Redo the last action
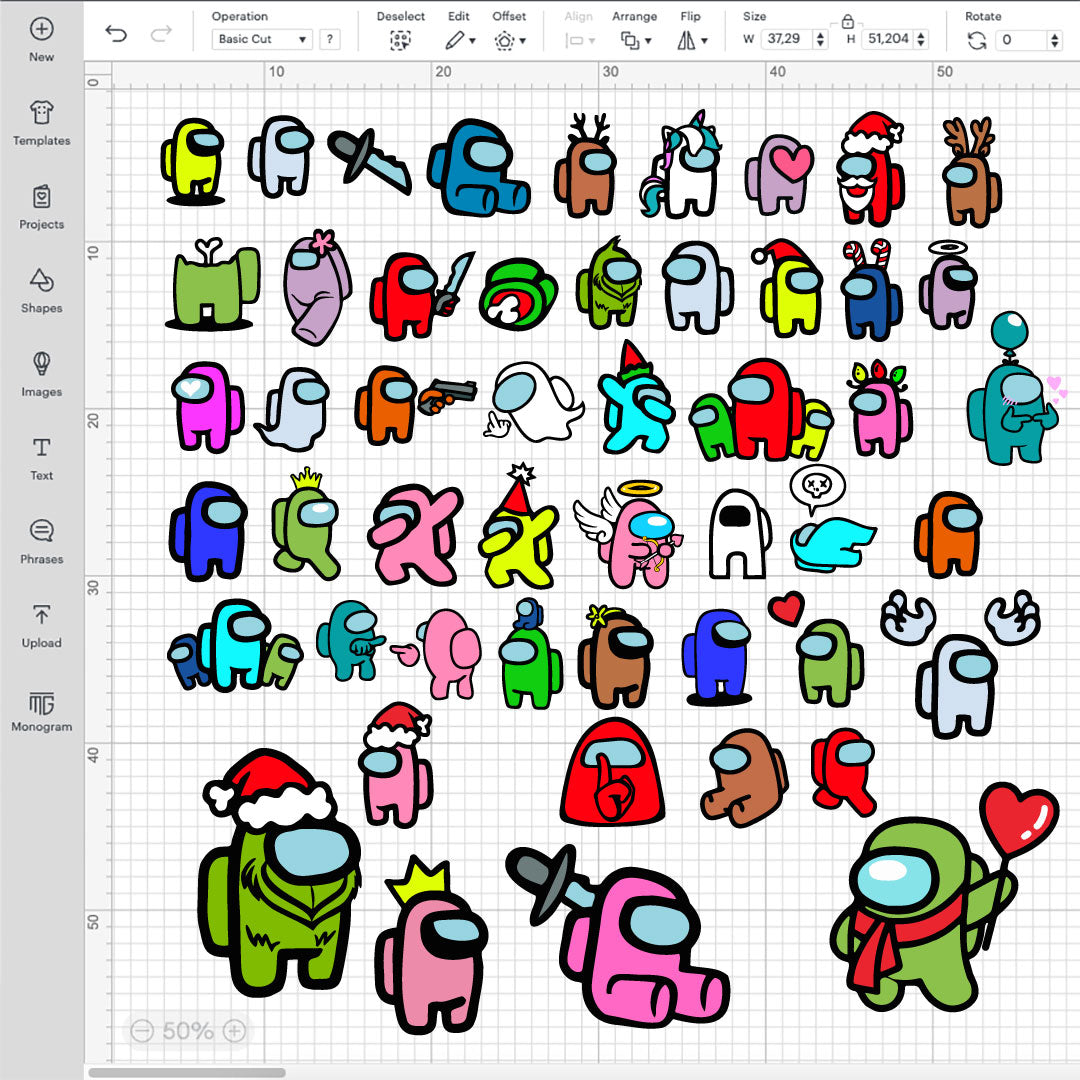The height and width of the screenshot is (1080, 1080). [x=161, y=33]
